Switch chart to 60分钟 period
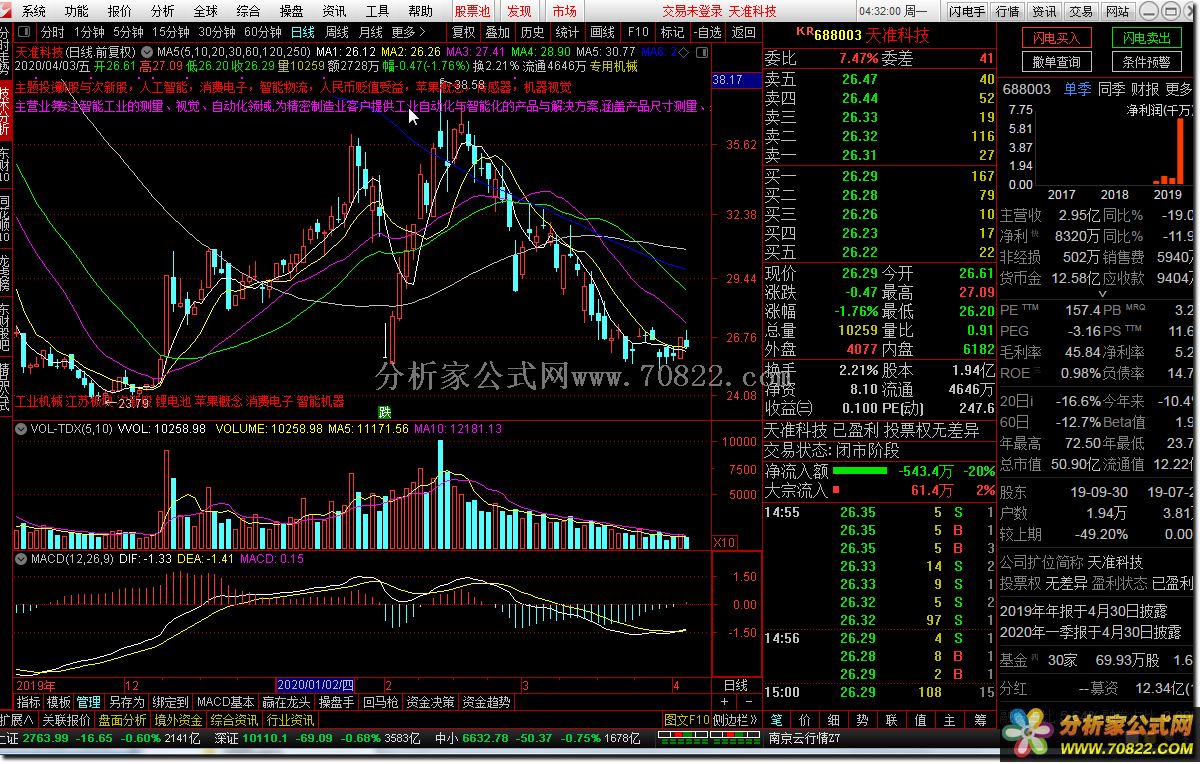This screenshot has width=1202, height=764. pos(263,32)
